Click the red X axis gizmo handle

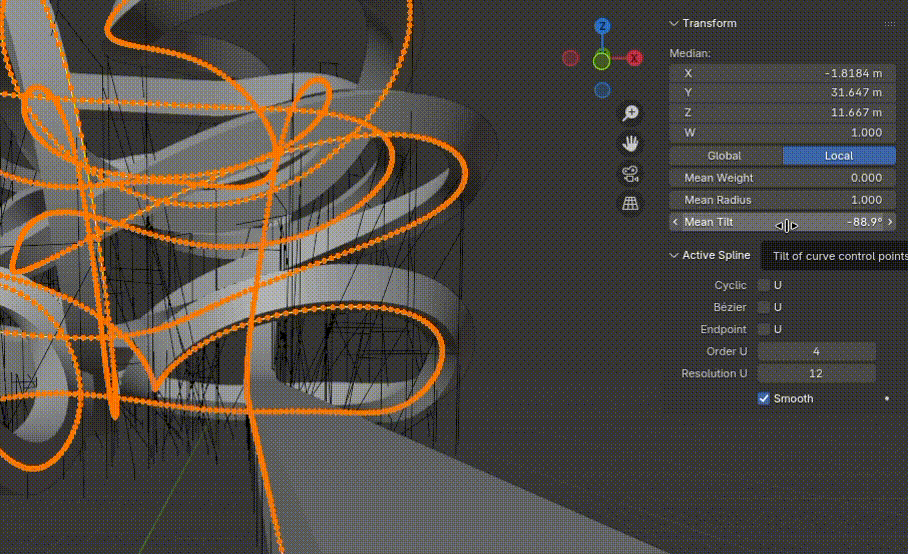[634, 59]
